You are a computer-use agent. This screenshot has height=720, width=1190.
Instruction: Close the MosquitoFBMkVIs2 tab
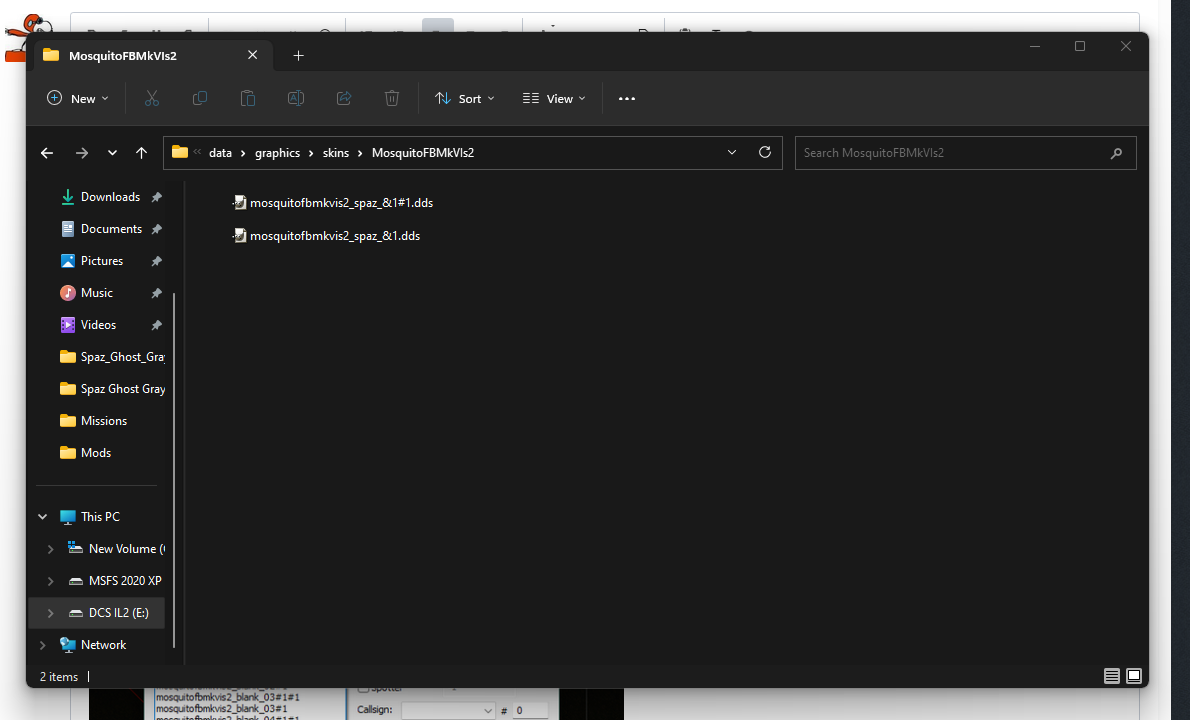pyautogui.click(x=253, y=55)
